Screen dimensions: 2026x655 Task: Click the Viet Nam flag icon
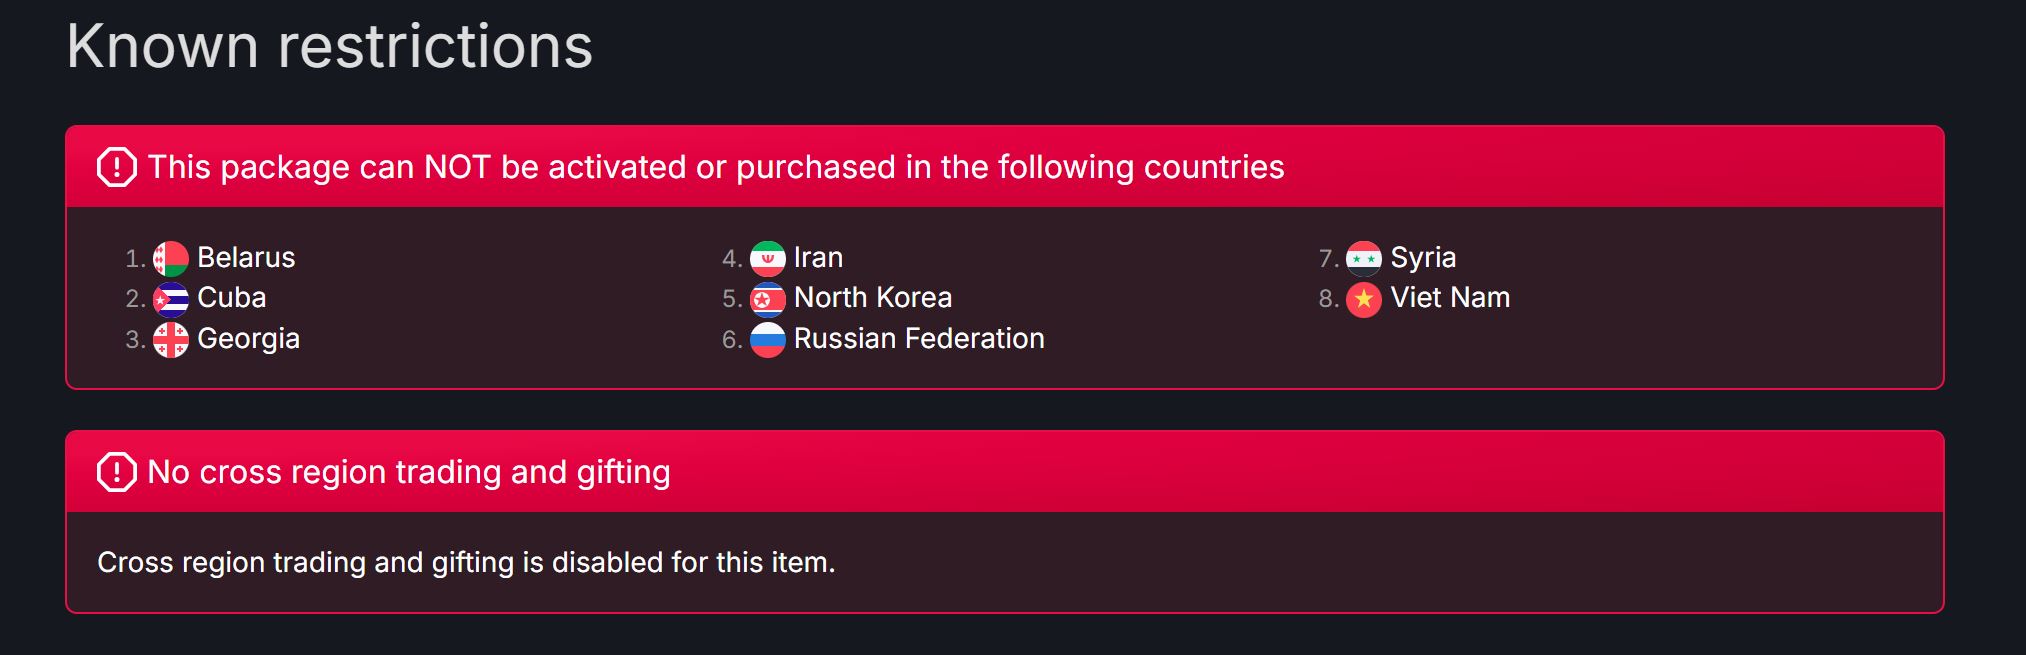pyautogui.click(x=1364, y=299)
